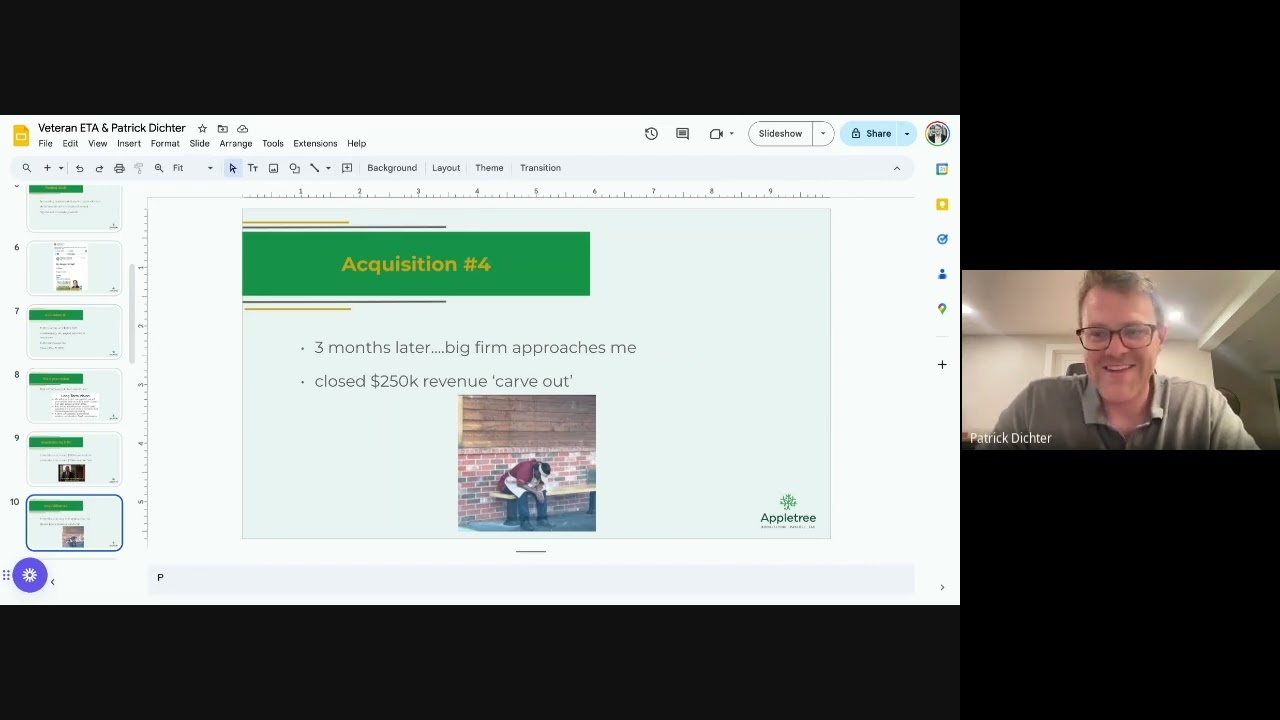Open the Share options dropdown arrow
The height and width of the screenshot is (720, 1280).
point(907,134)
